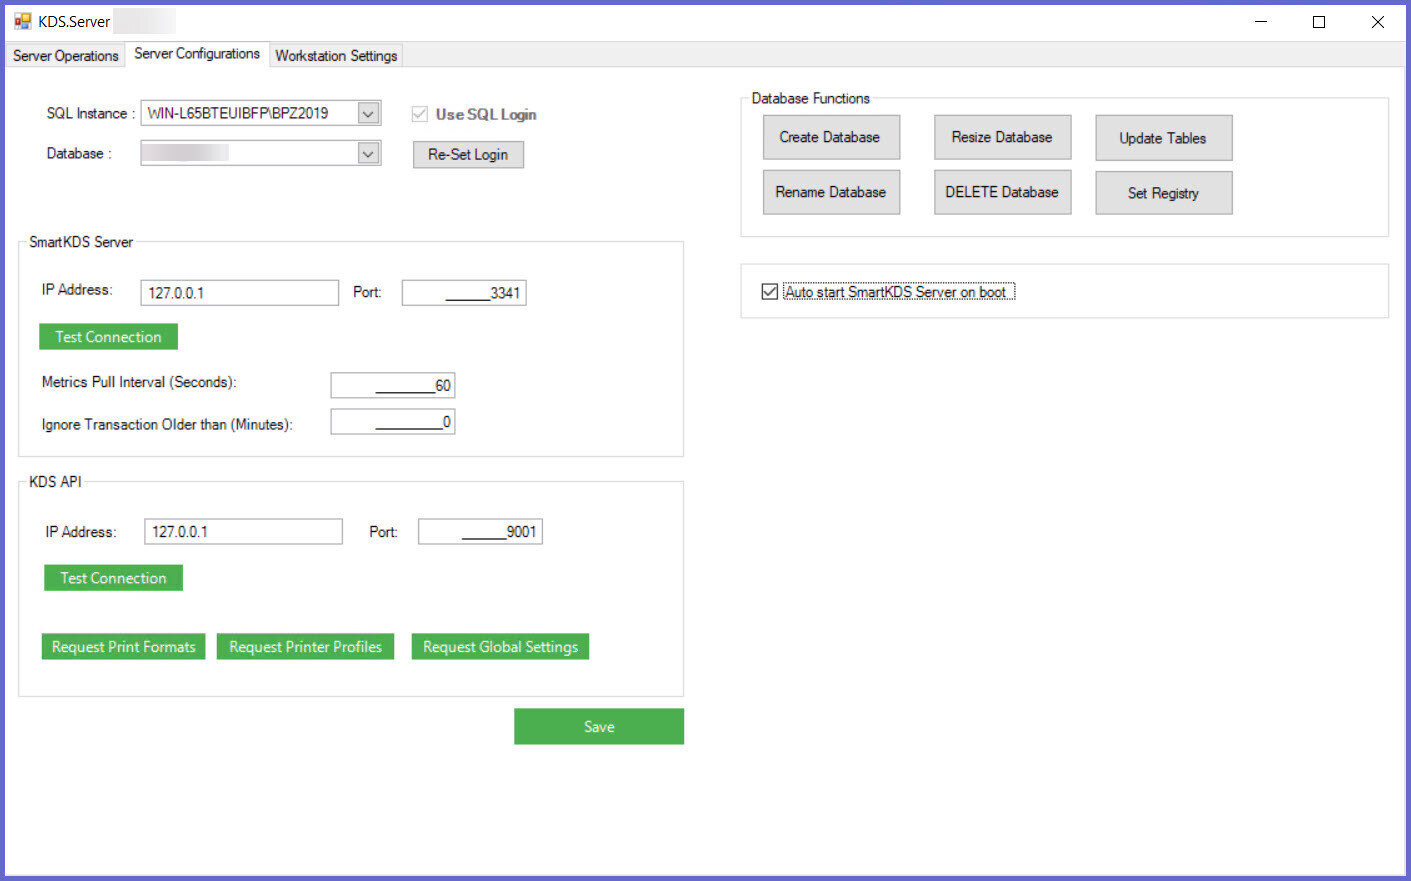Viewport: 1411px width, 881px height.
Task: Open the Workstation Settings tab
Action: [336, 56]
